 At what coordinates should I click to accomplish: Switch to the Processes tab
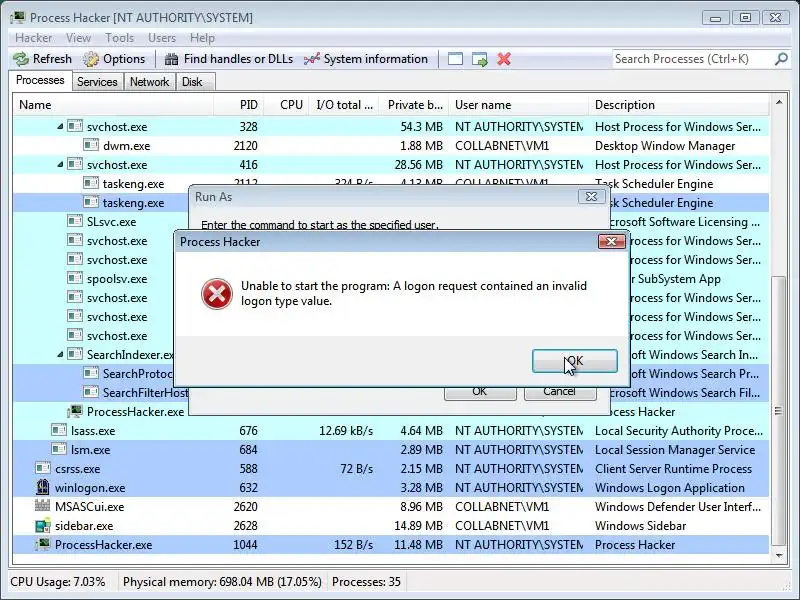click(x=40, y=80)
